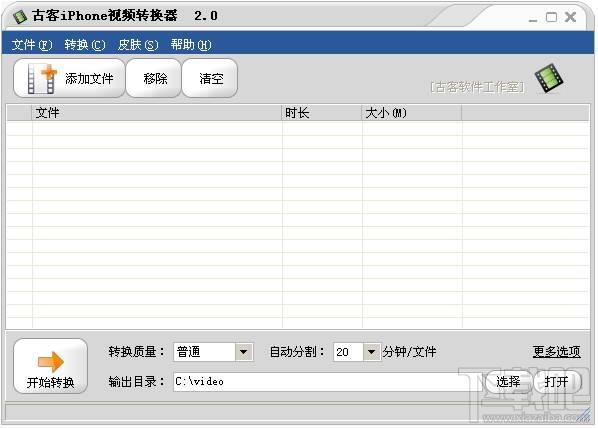Maximize the window
This screenshot has width=598, height=428.
click(551, 17)
